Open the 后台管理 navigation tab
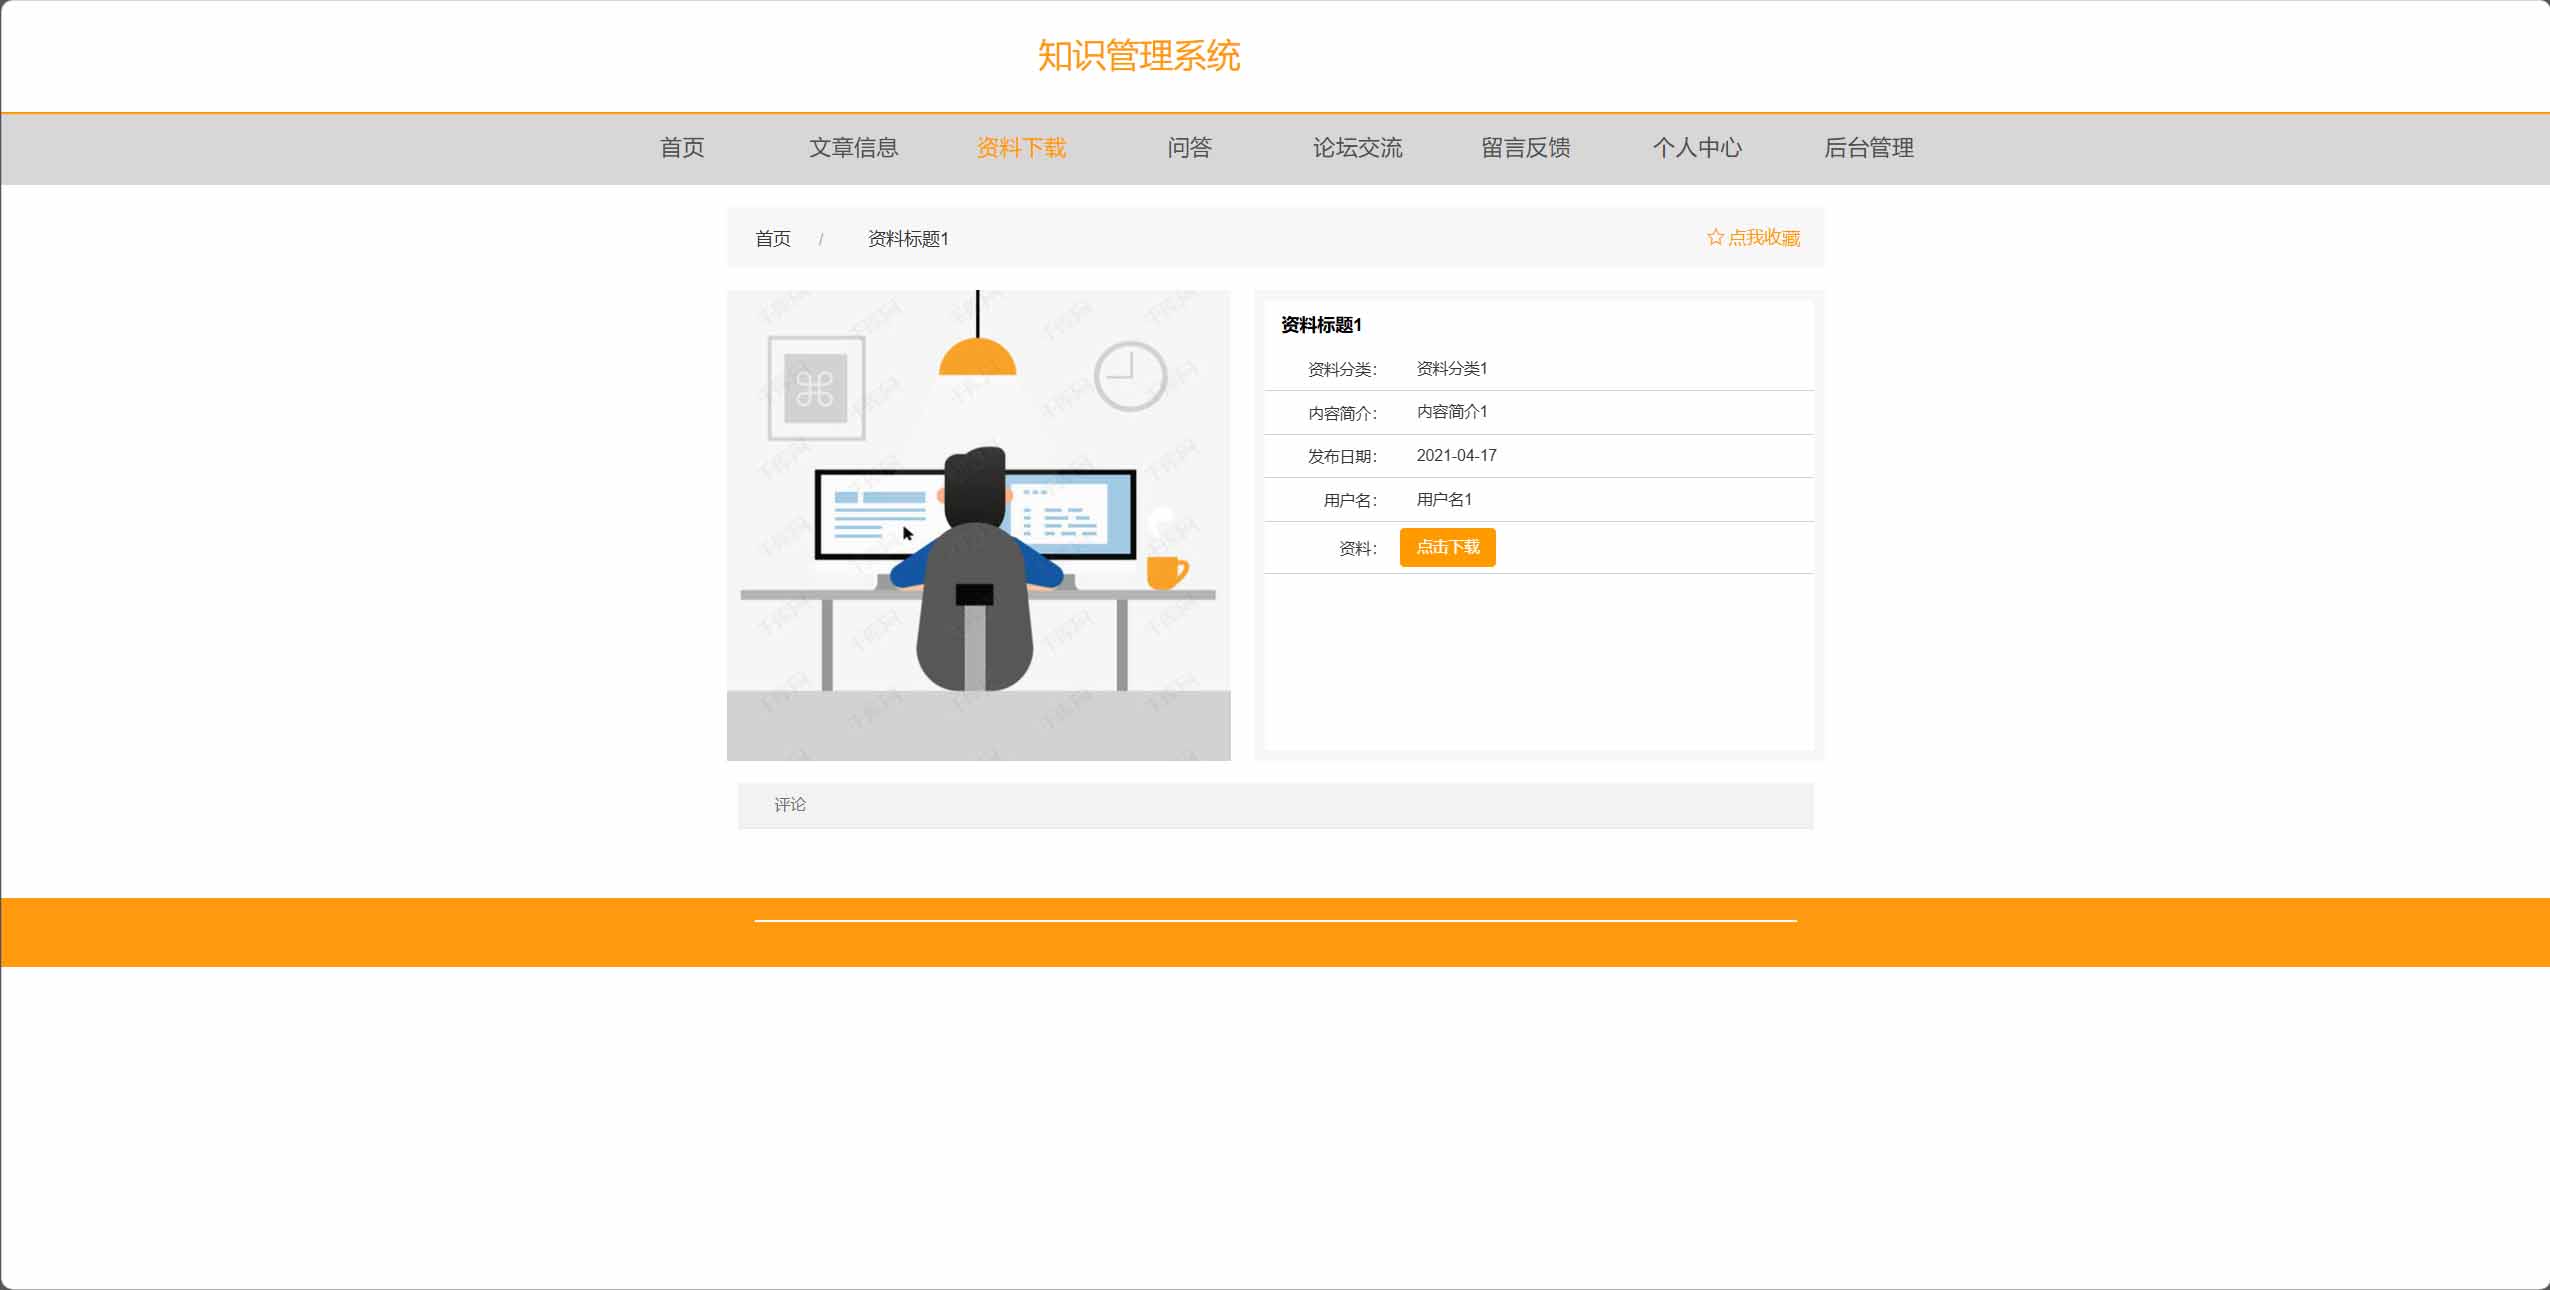The width and height of the screenshot is (2550, 1290). (1868, 148)
